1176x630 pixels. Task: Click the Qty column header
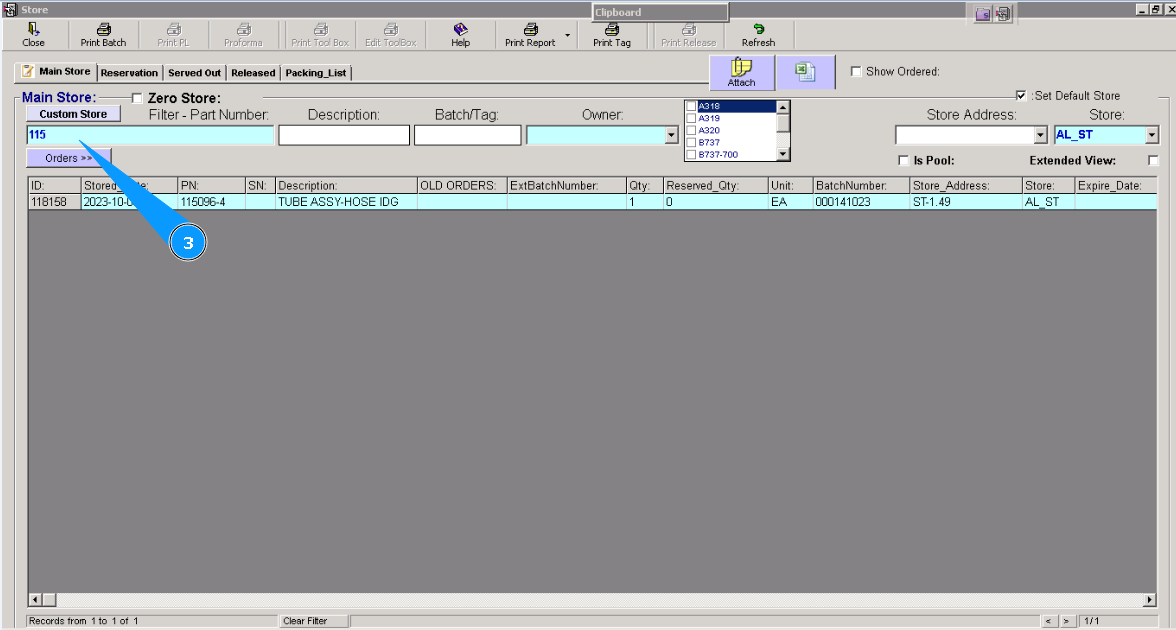click(x=644, y=185)
